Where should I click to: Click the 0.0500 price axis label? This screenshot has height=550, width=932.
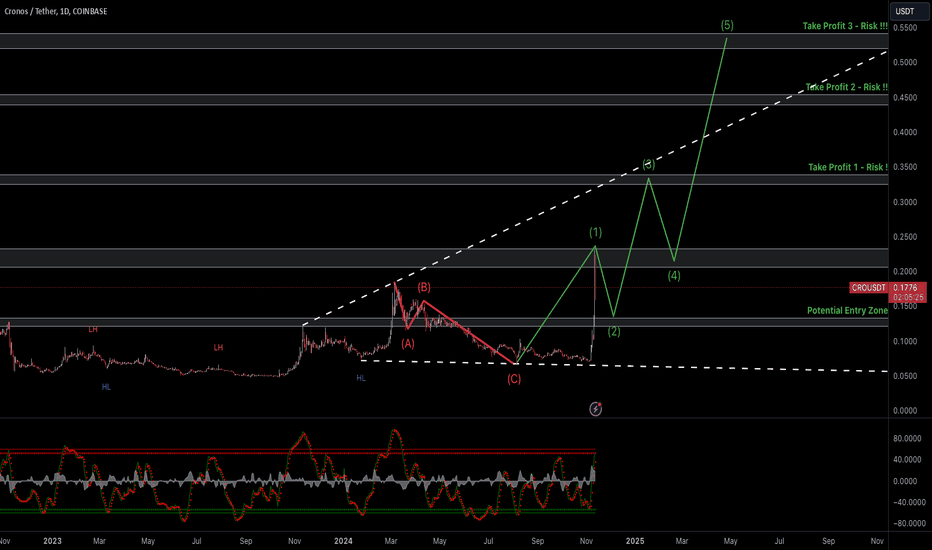[905, 376]
